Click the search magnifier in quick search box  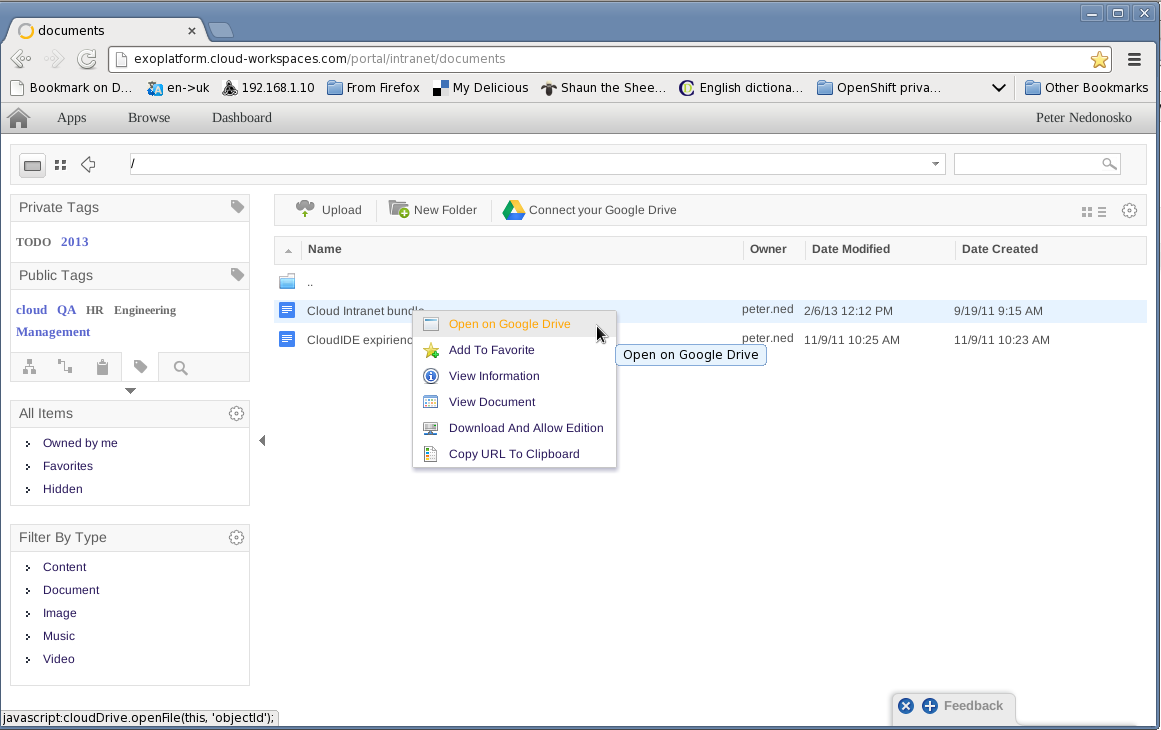tap(1108, 164)
